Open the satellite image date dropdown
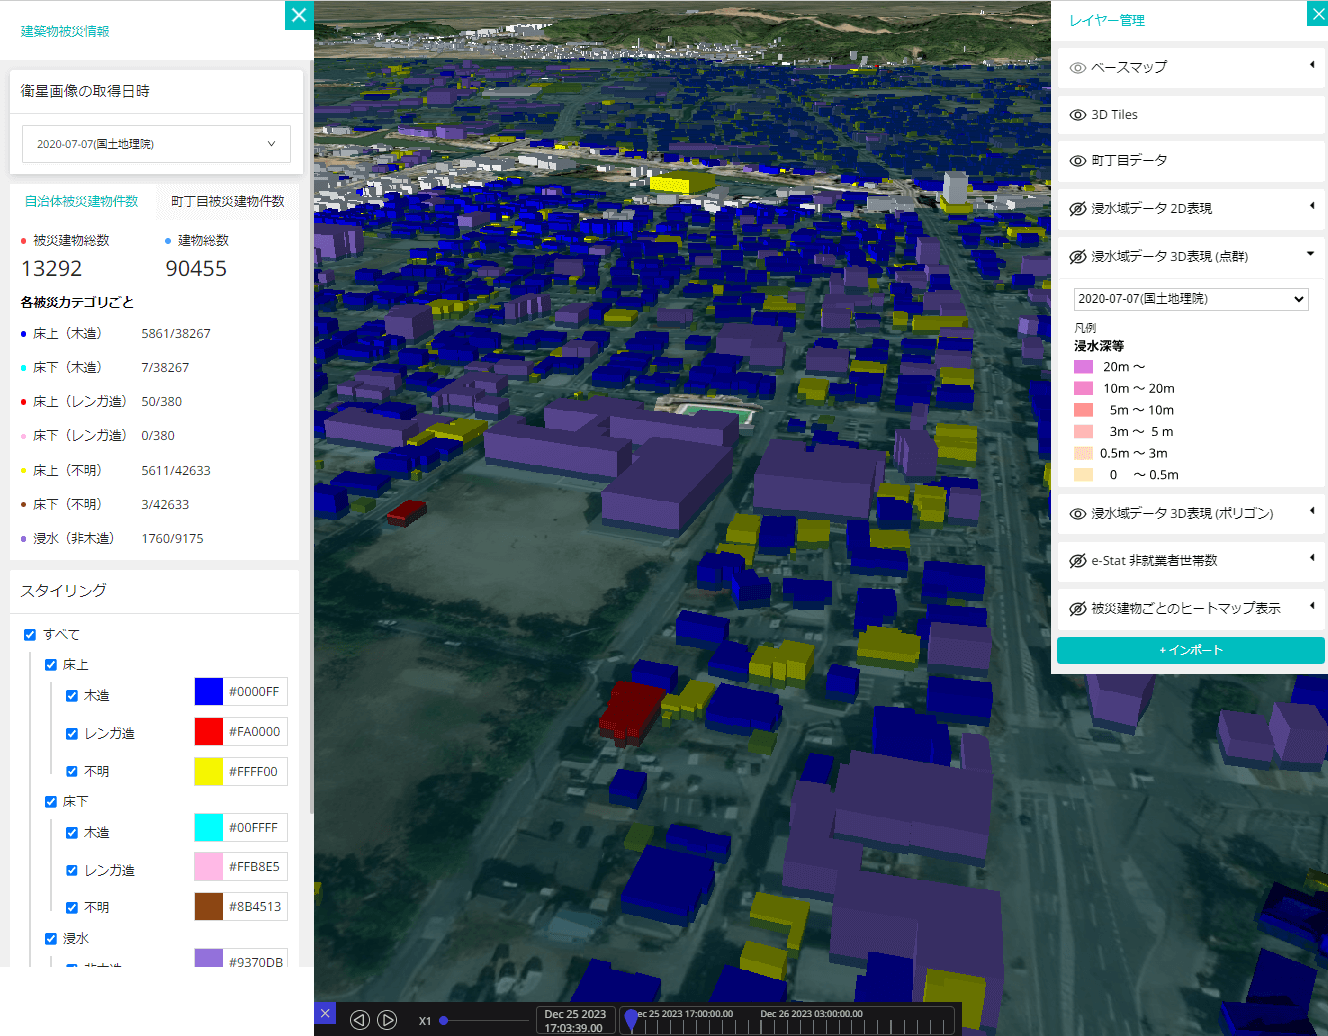This screenshot has width=1328, height=1036. pos(156,144)
